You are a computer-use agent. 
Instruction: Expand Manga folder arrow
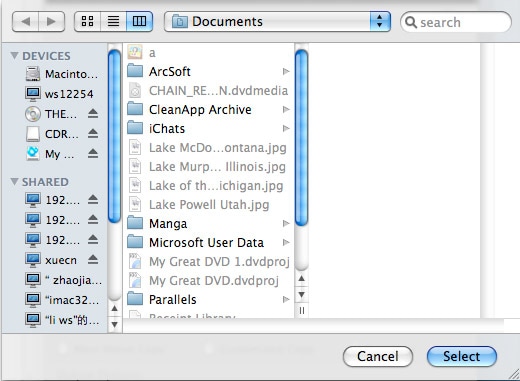(286, 223)
